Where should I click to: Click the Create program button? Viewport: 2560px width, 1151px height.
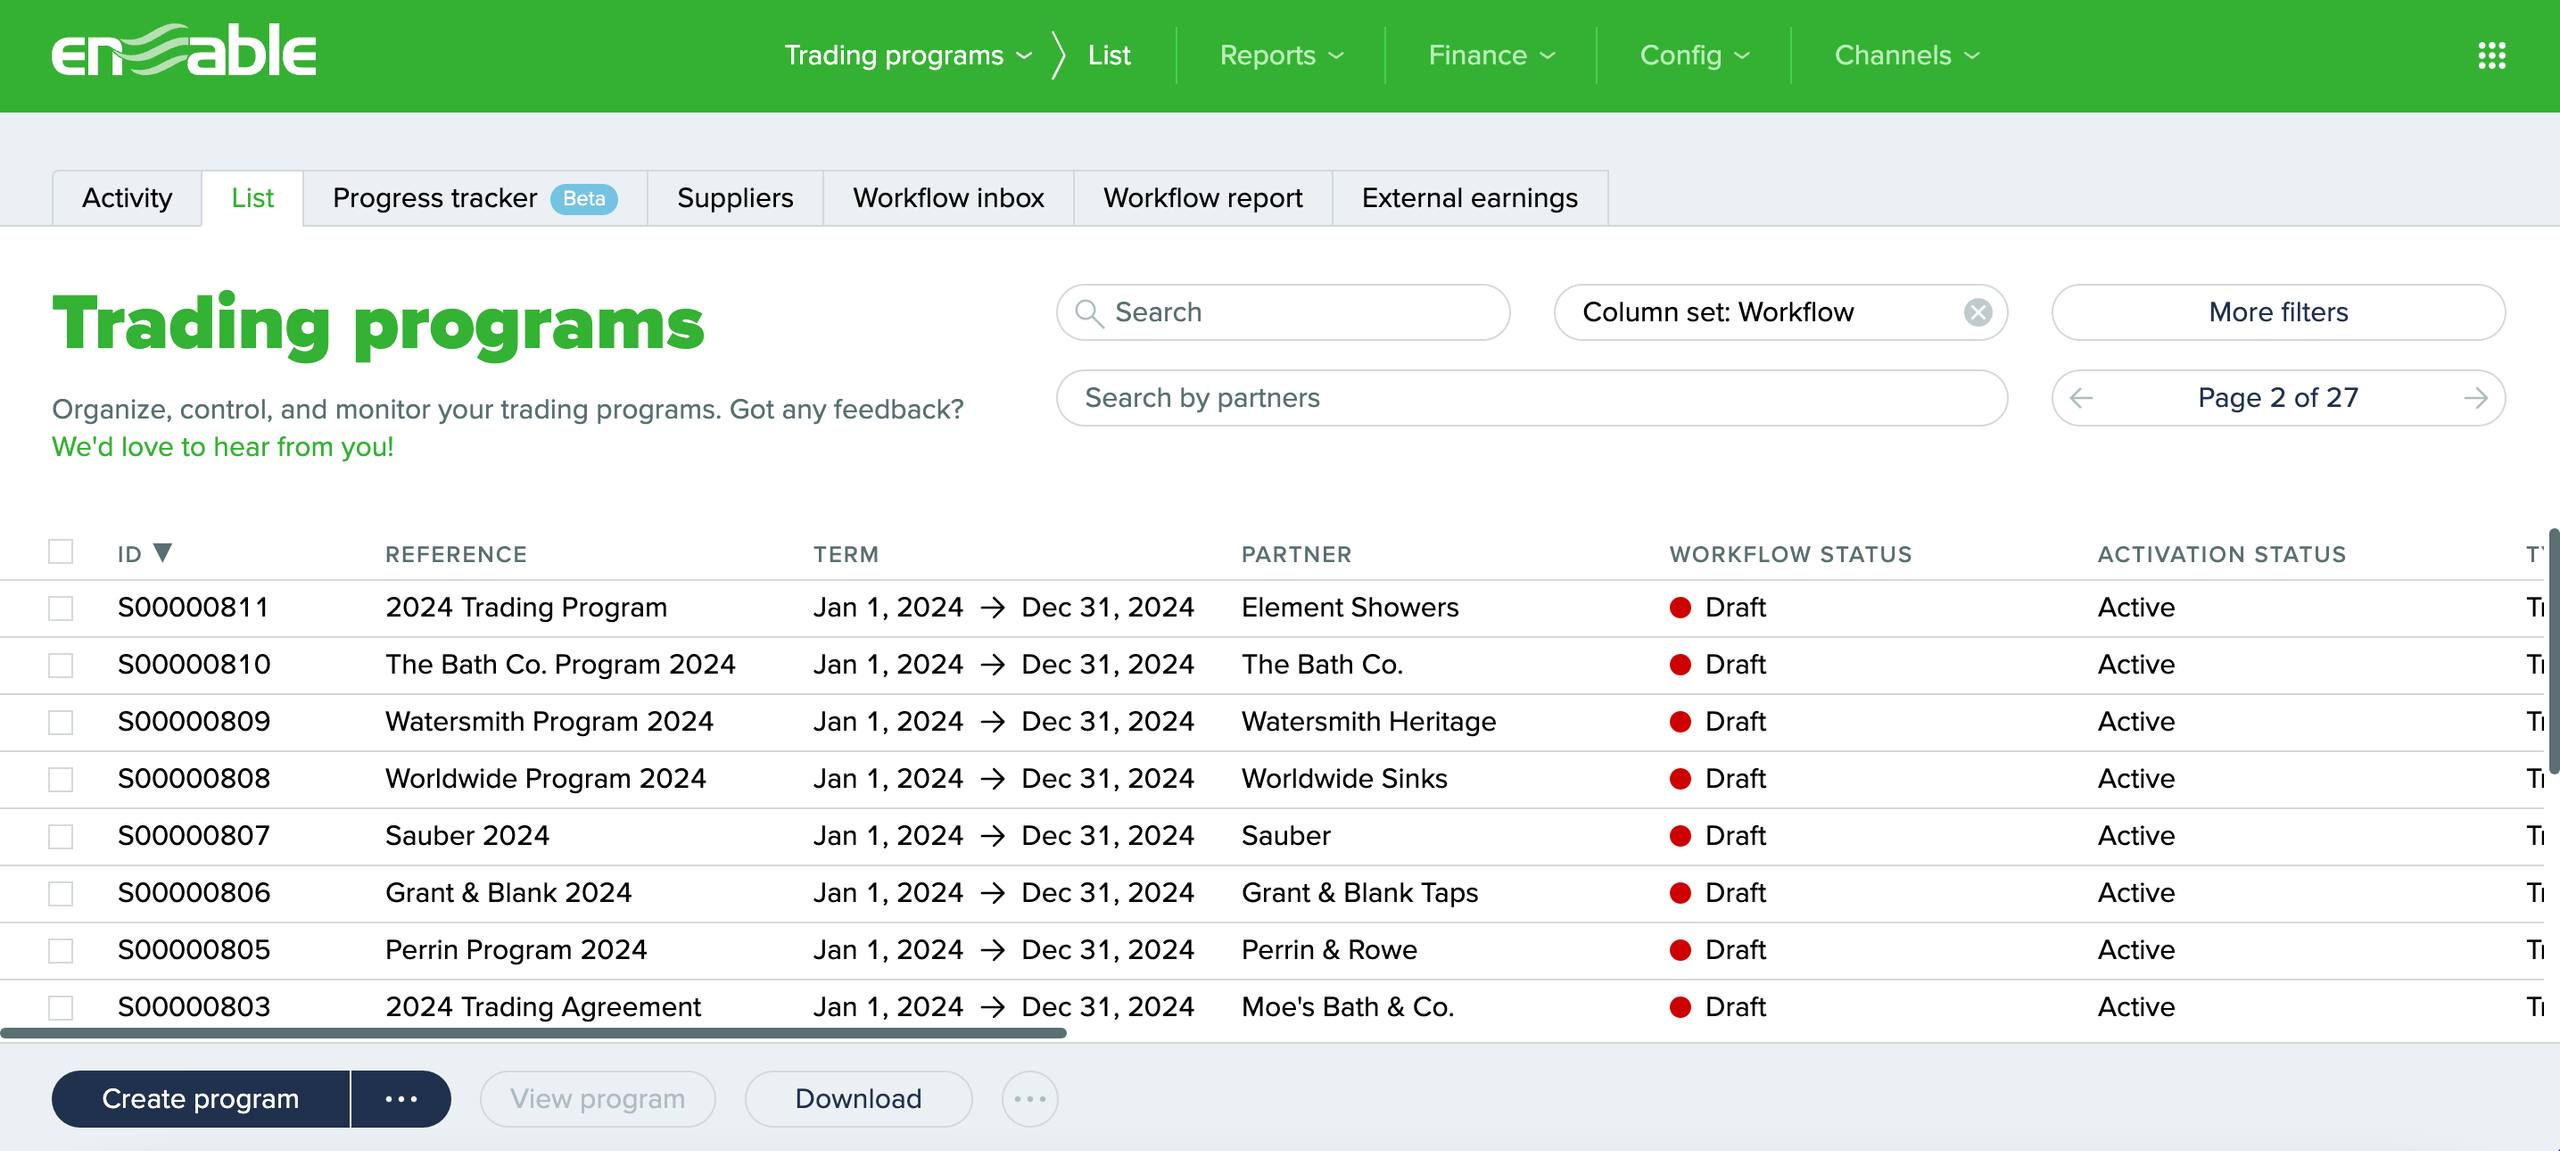[x=200, y=1099]
